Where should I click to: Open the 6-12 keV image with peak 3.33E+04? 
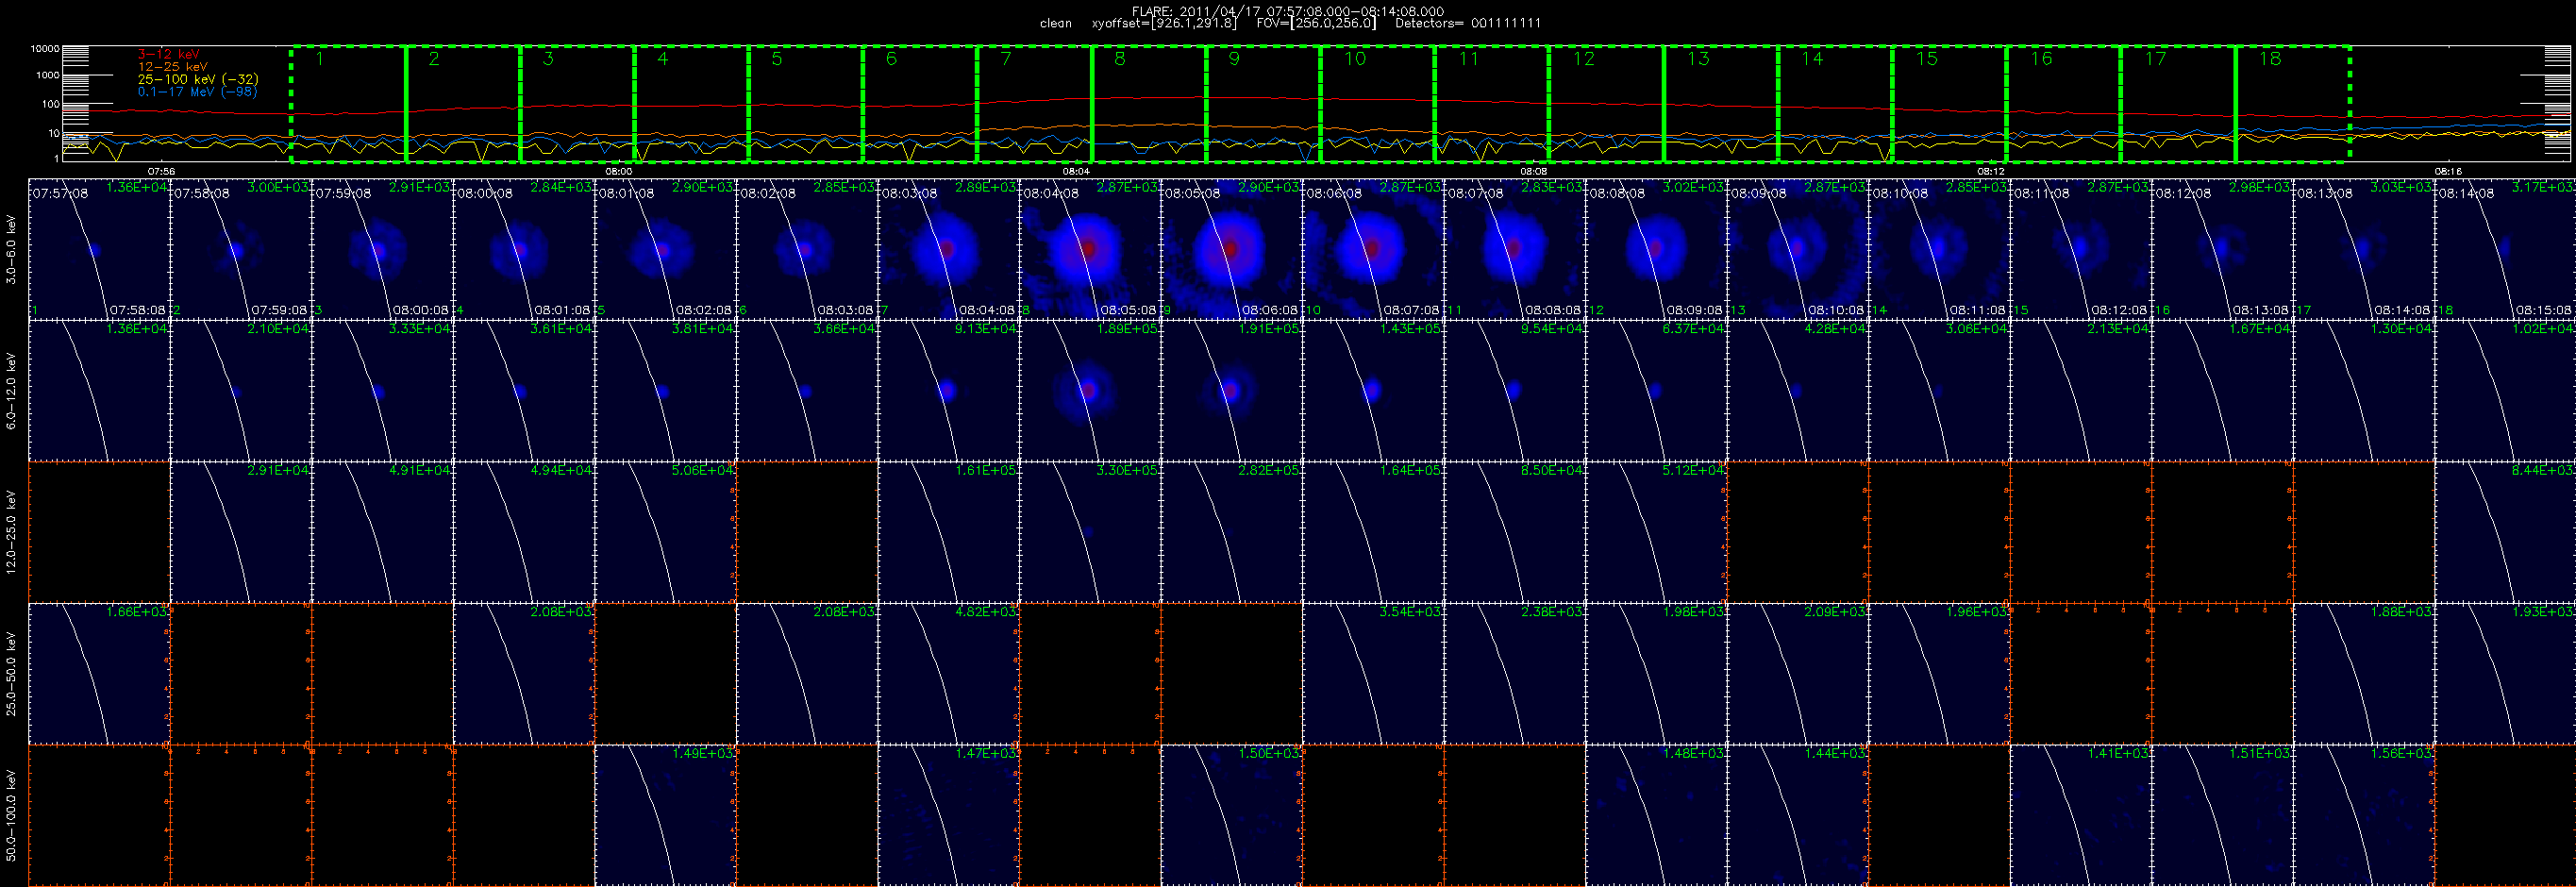pyautogui.click(x=382, y=391)
